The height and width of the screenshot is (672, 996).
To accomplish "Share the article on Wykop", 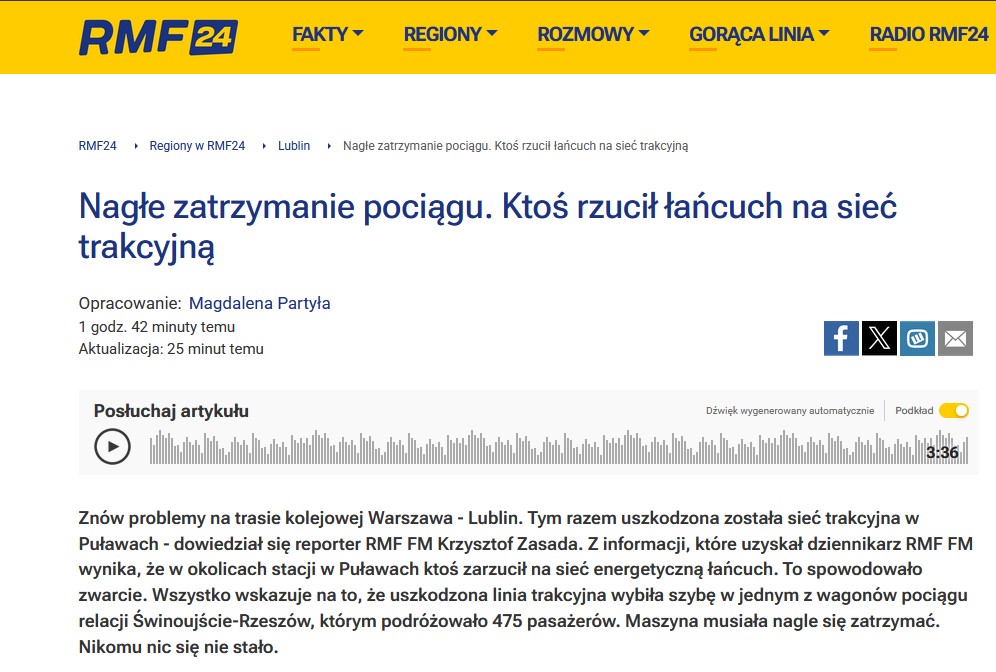I will tap(917, 338).
